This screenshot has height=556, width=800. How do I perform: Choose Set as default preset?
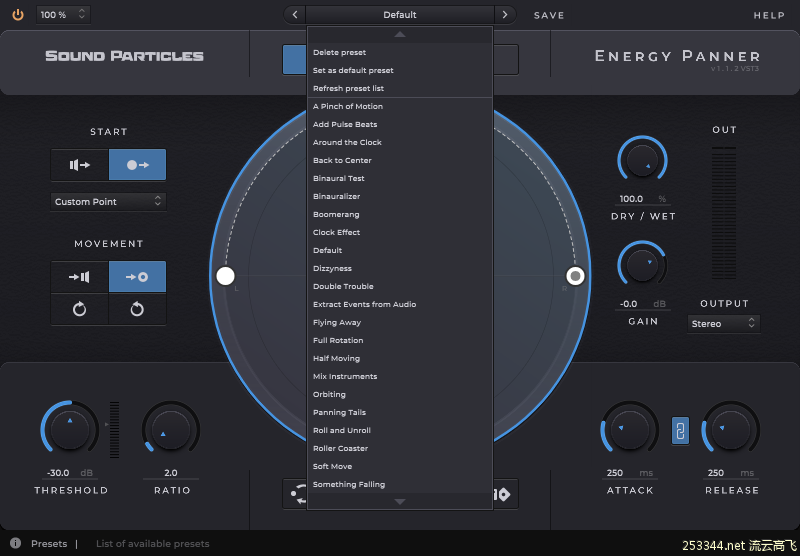[x=400, y=70]
